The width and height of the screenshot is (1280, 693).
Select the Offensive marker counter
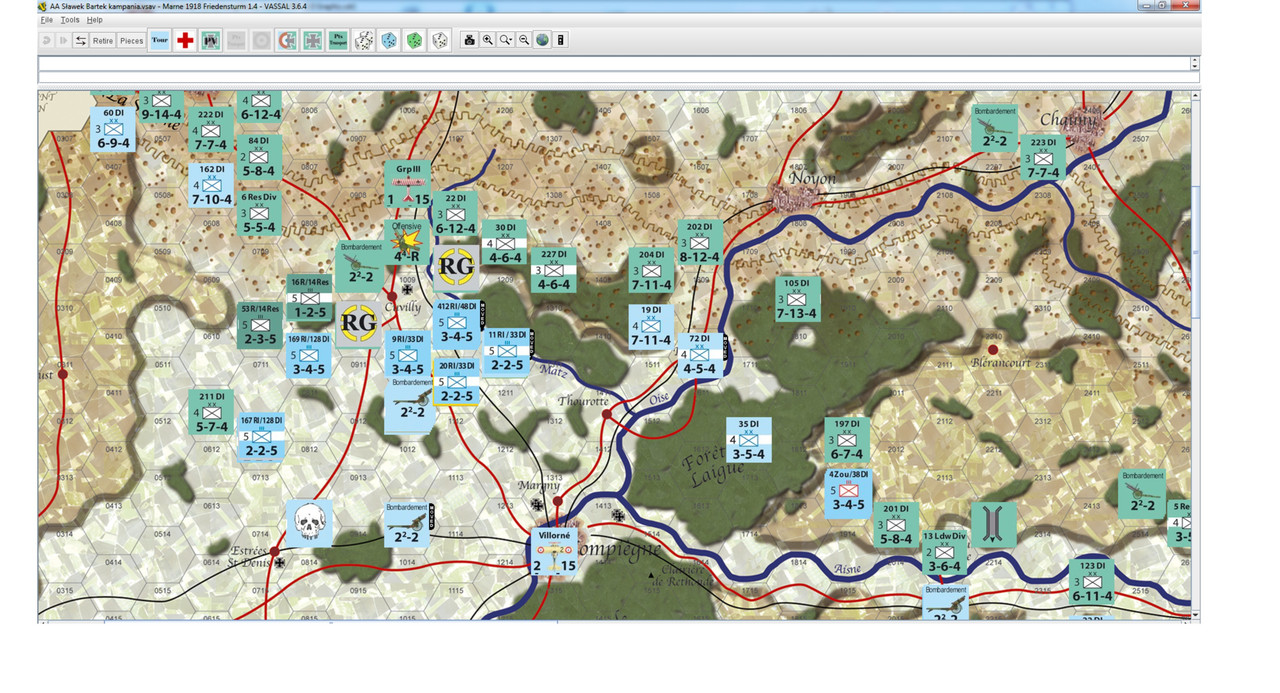[x=407, y=242]
